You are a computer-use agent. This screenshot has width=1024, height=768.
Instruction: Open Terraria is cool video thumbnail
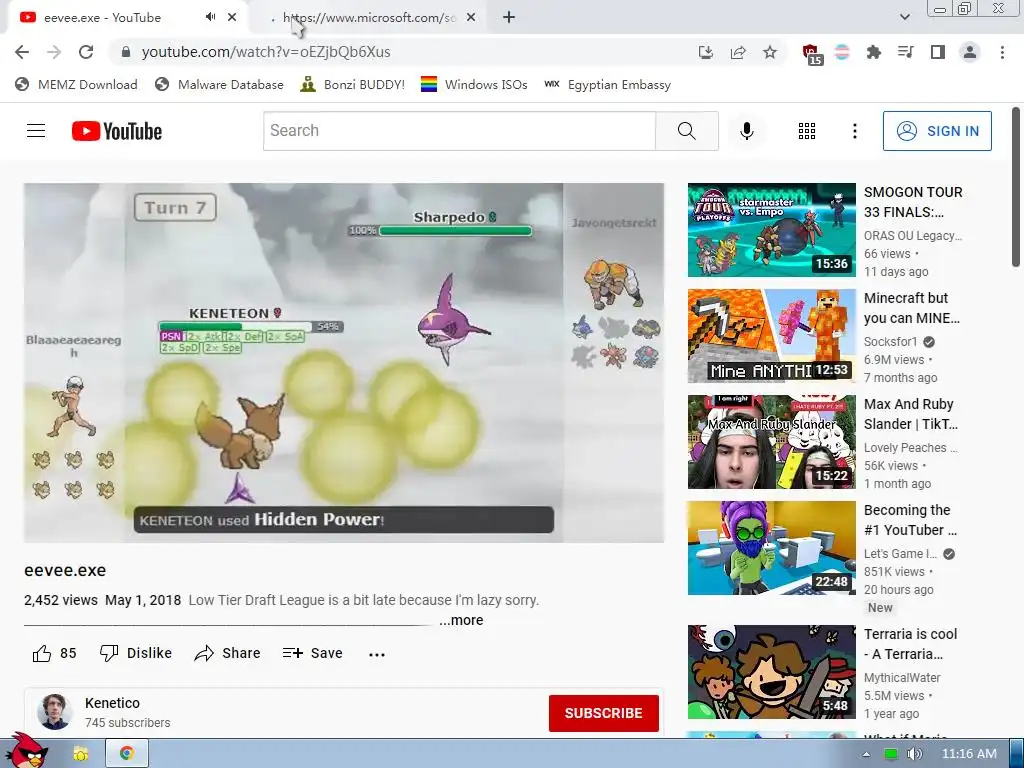[771, 672]
